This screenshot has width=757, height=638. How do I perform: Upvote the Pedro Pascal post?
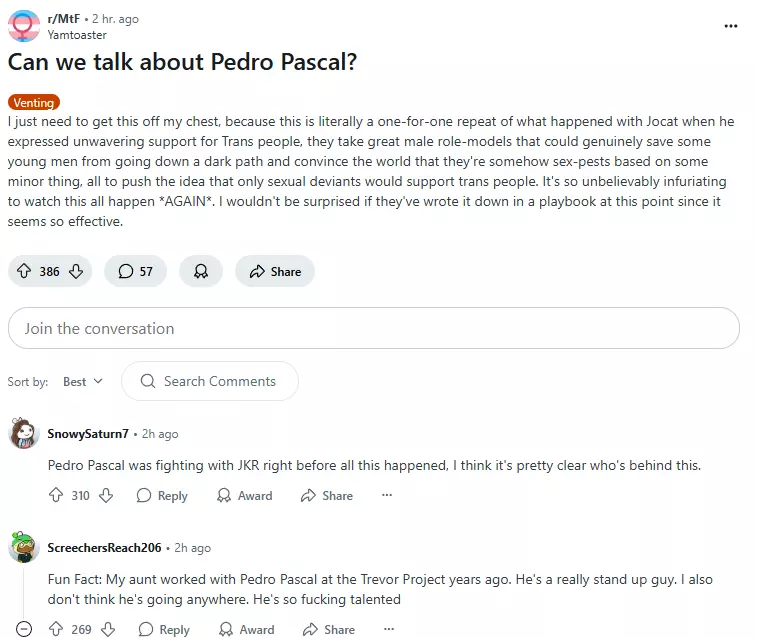point(25,271)
